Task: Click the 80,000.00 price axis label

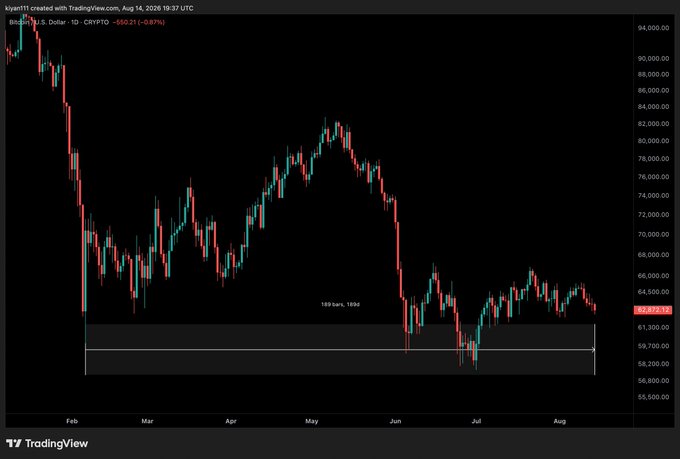Action: 653,141
